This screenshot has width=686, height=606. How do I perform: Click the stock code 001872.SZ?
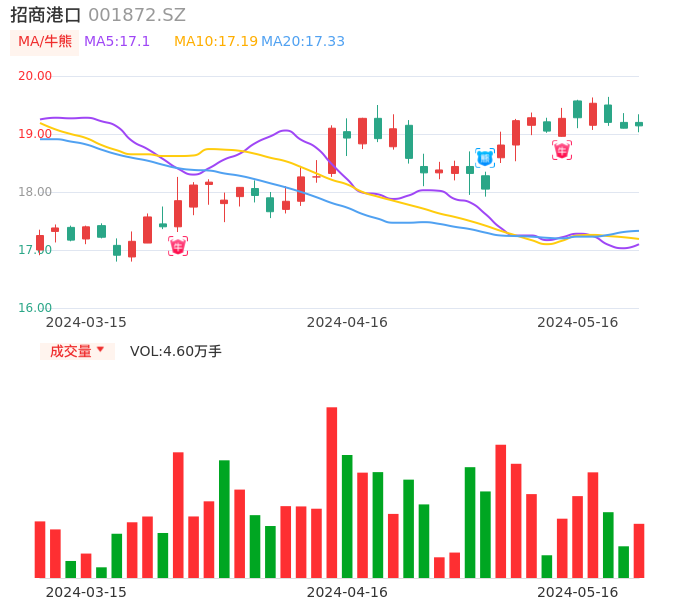(137, 14)
